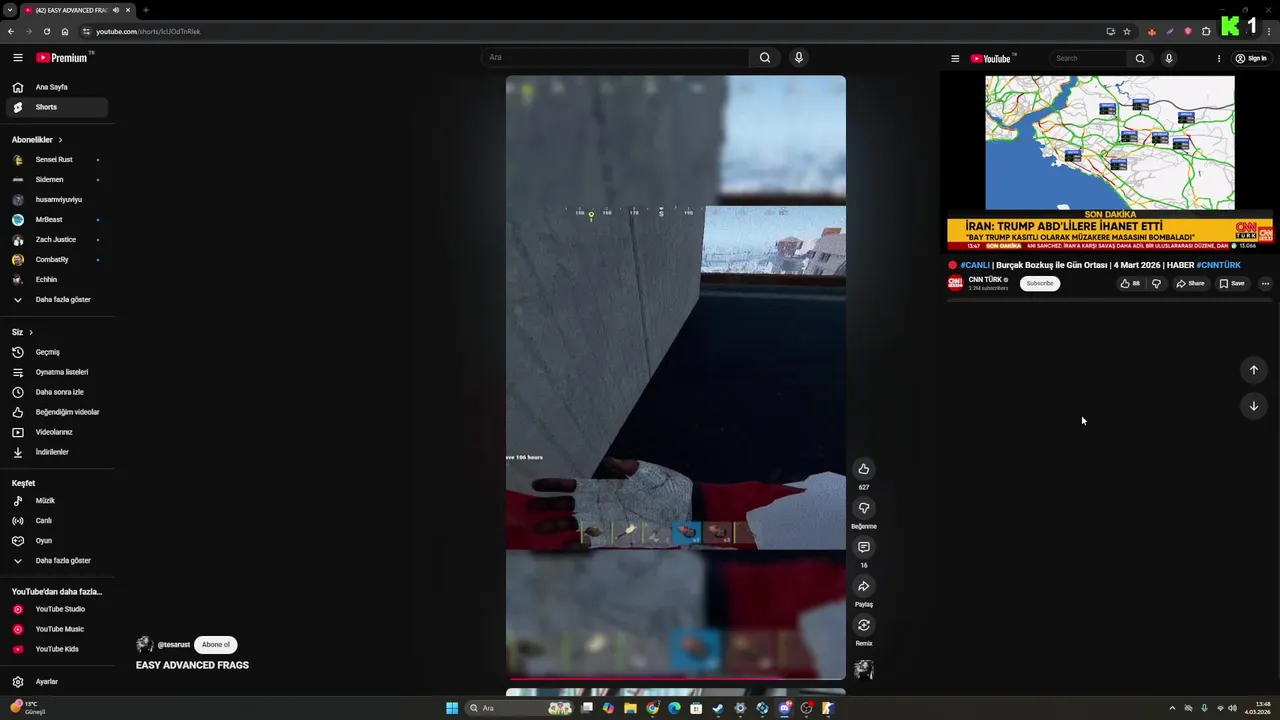Open Daha sonra izle watch later list
This screenshot has height=720, width=1280.
57,392
